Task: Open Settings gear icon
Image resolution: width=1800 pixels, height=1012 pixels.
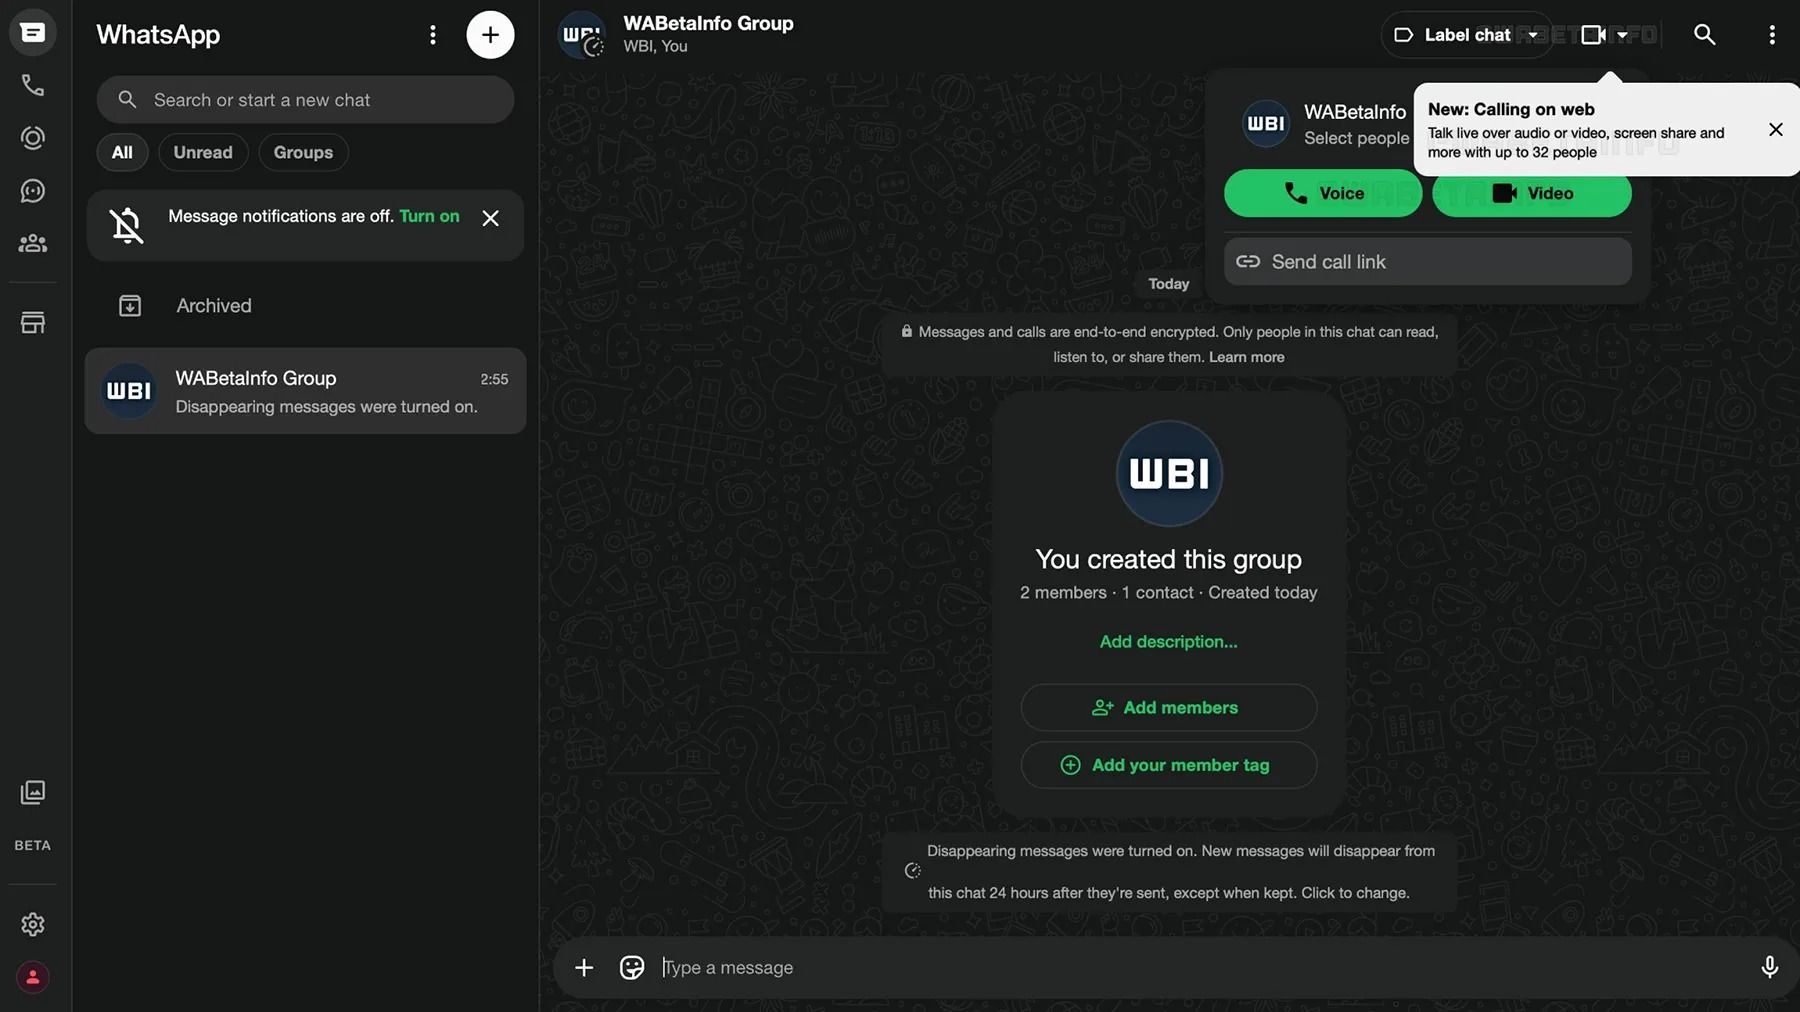Action: coord(33,925)
